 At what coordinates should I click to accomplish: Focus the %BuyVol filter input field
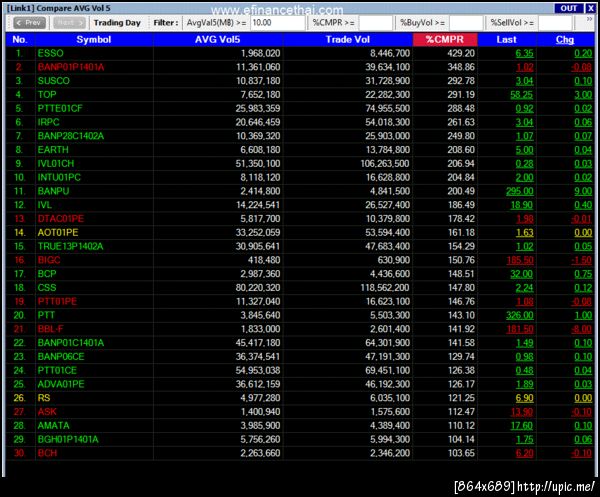(x=466, y=23)
